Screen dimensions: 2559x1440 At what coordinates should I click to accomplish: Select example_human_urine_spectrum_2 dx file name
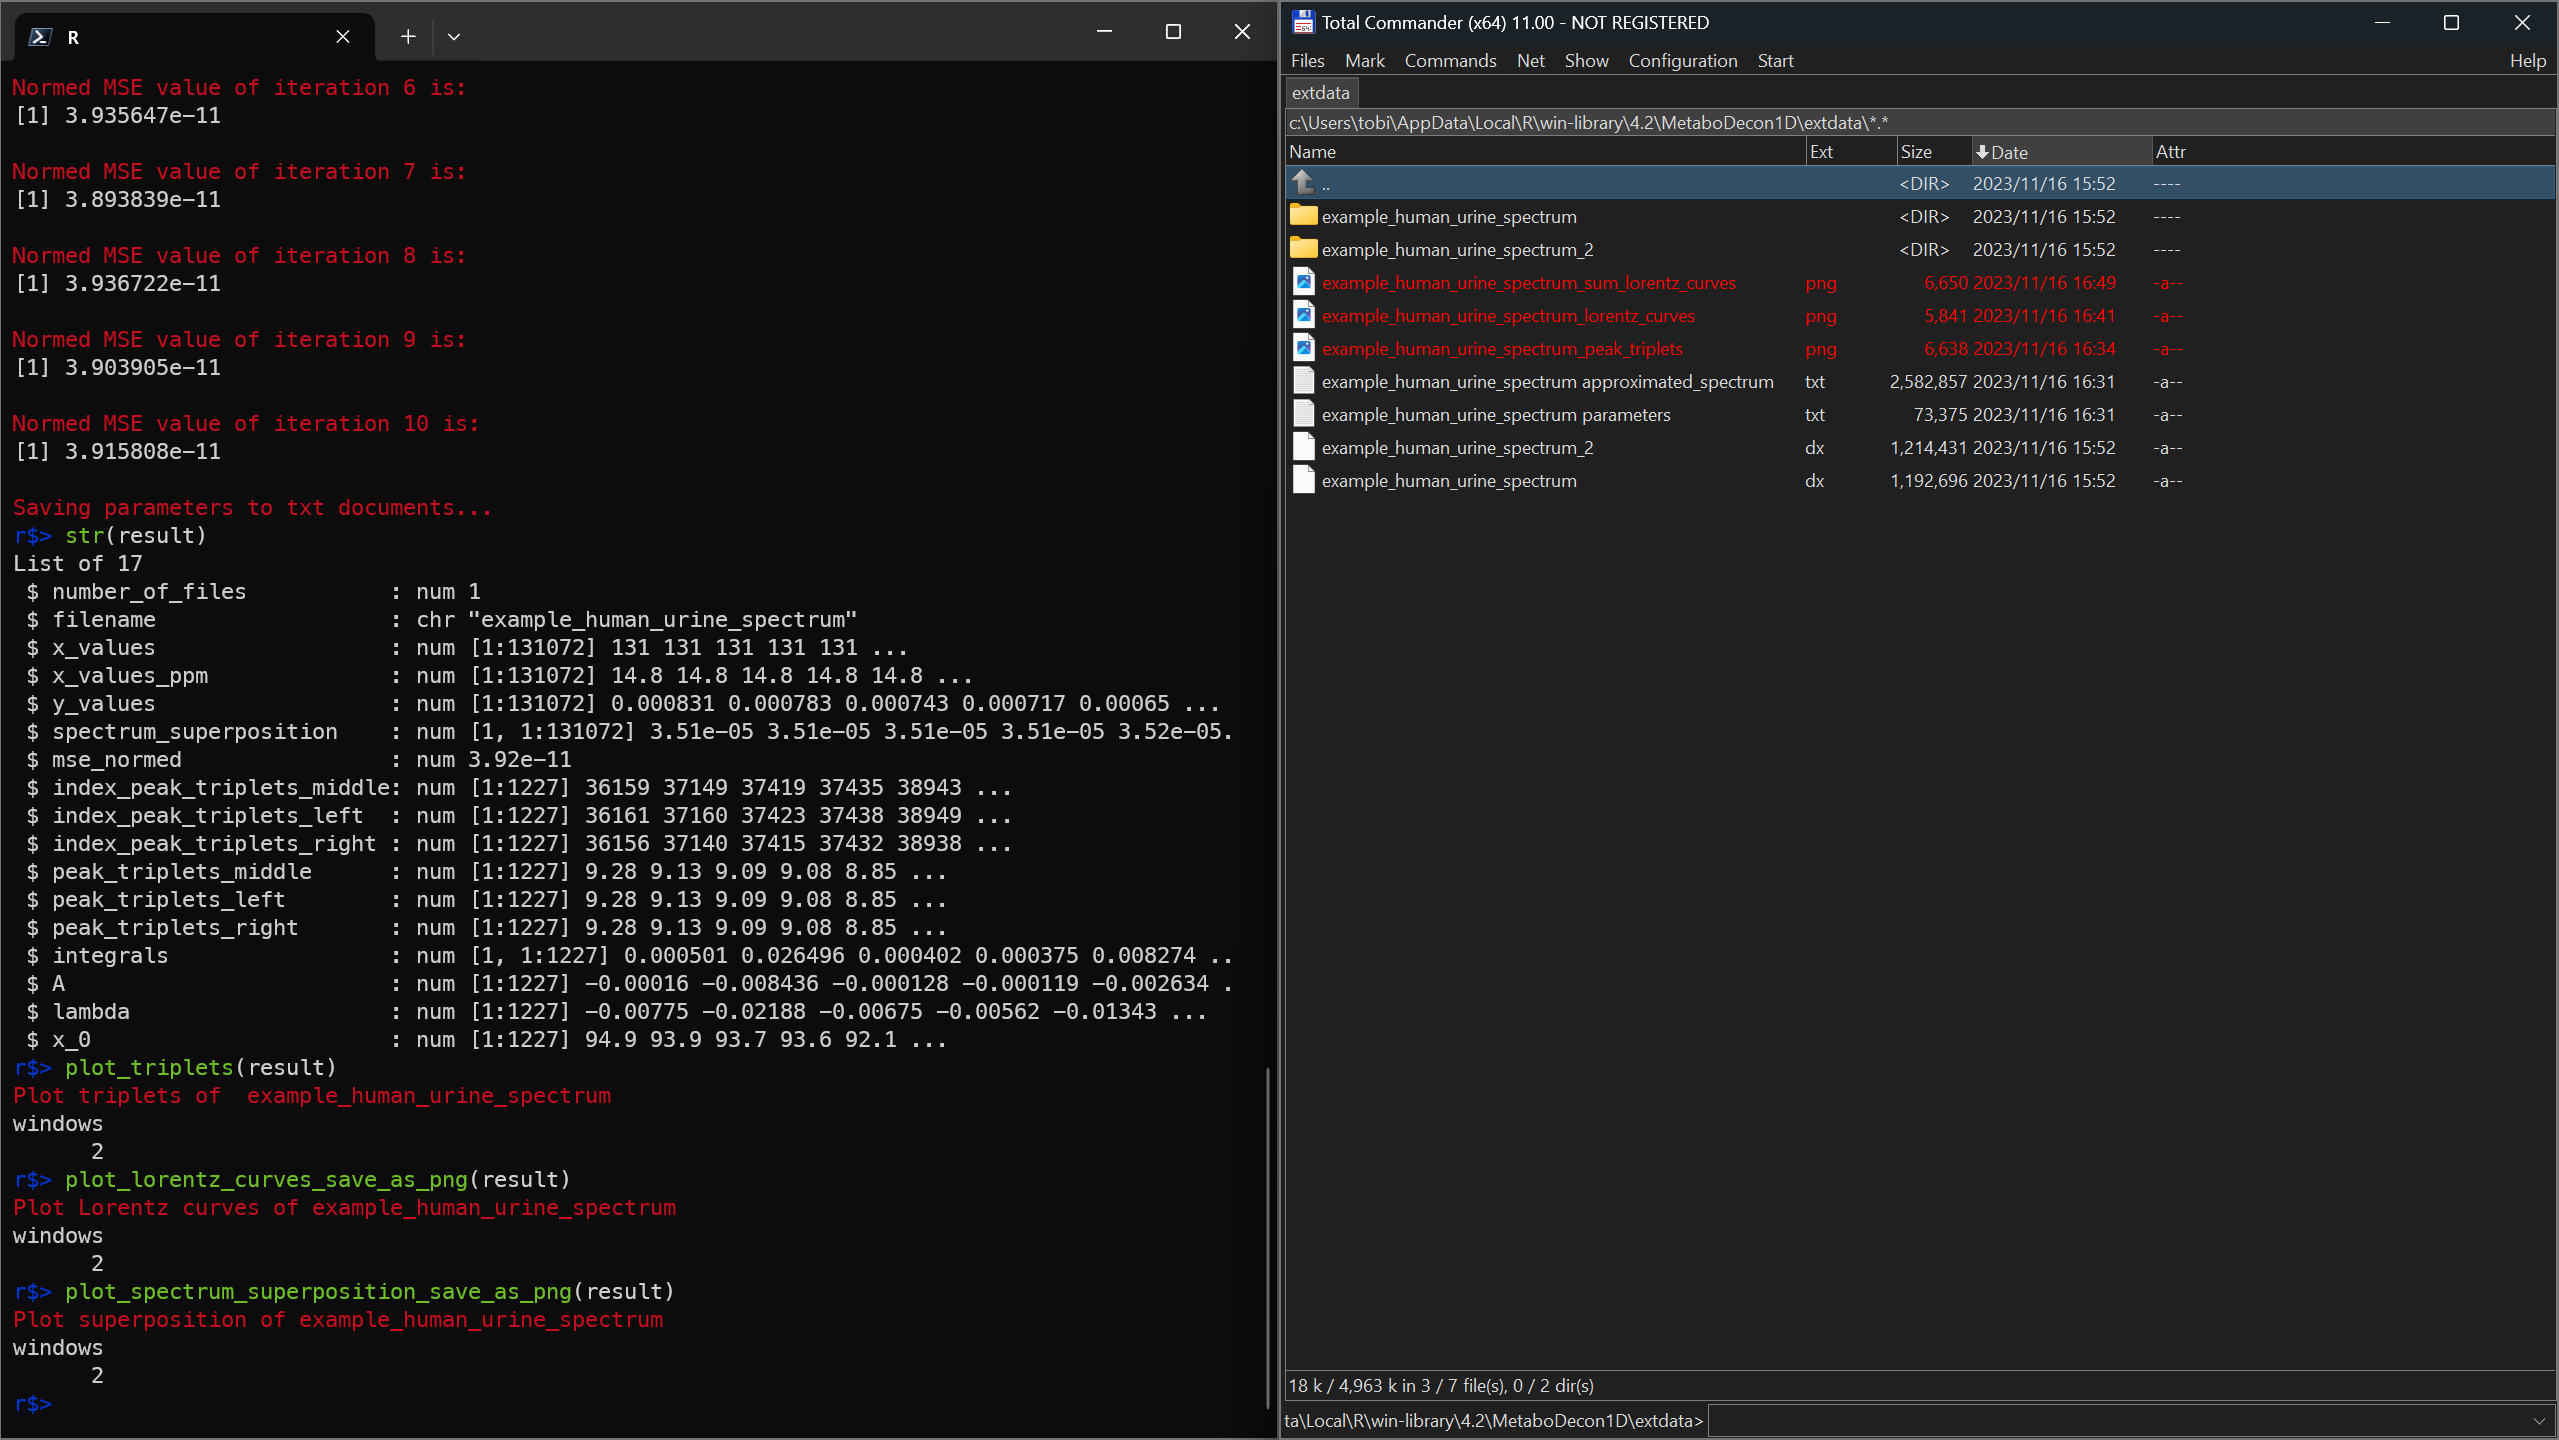click(x=1457, y=448)
